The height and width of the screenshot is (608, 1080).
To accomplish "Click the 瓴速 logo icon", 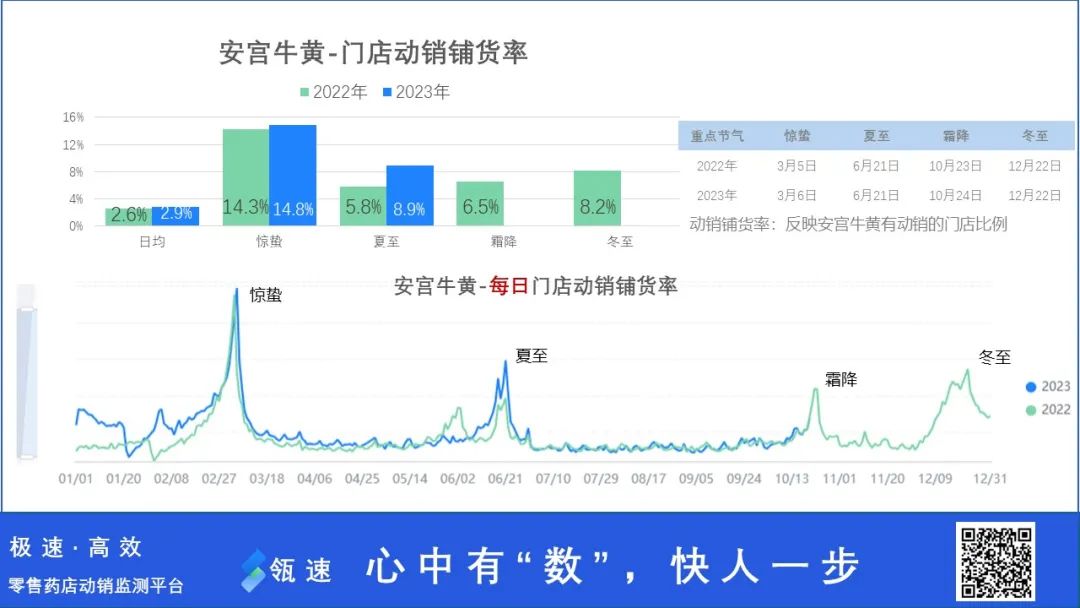I will 253,571.
